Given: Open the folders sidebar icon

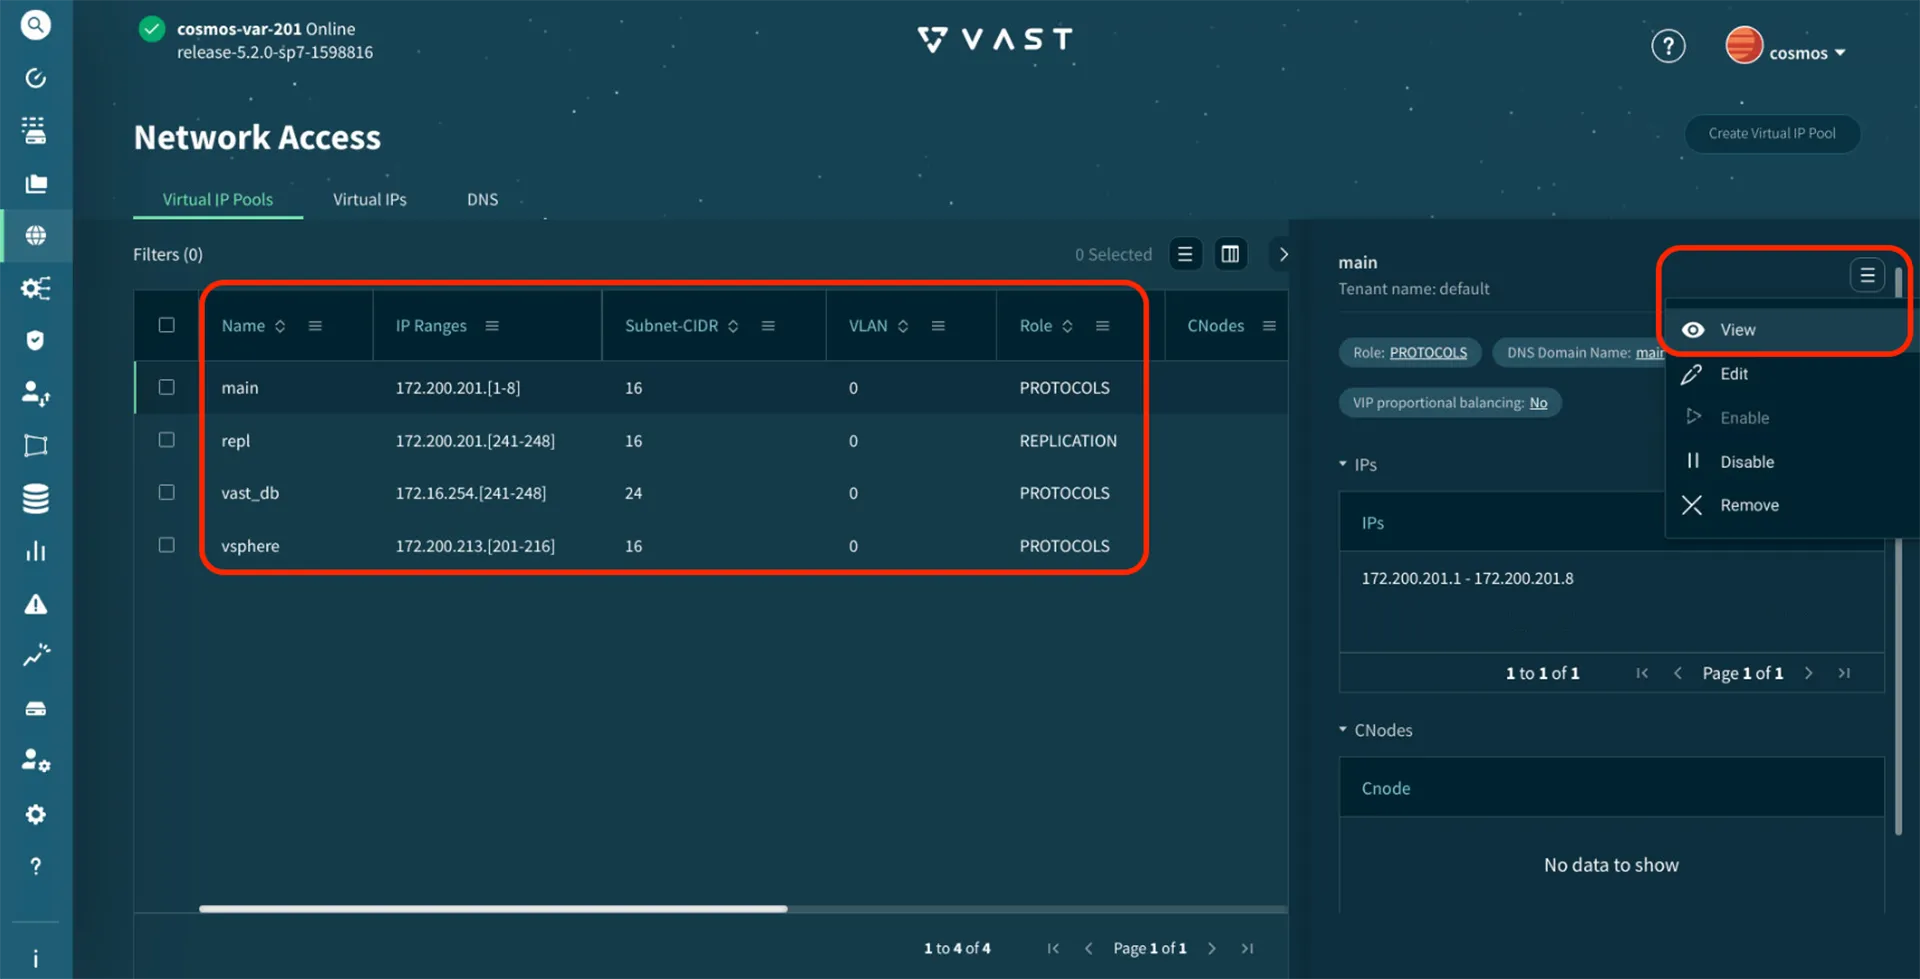Looking at the screenshot, I should [x=36, y=184].
